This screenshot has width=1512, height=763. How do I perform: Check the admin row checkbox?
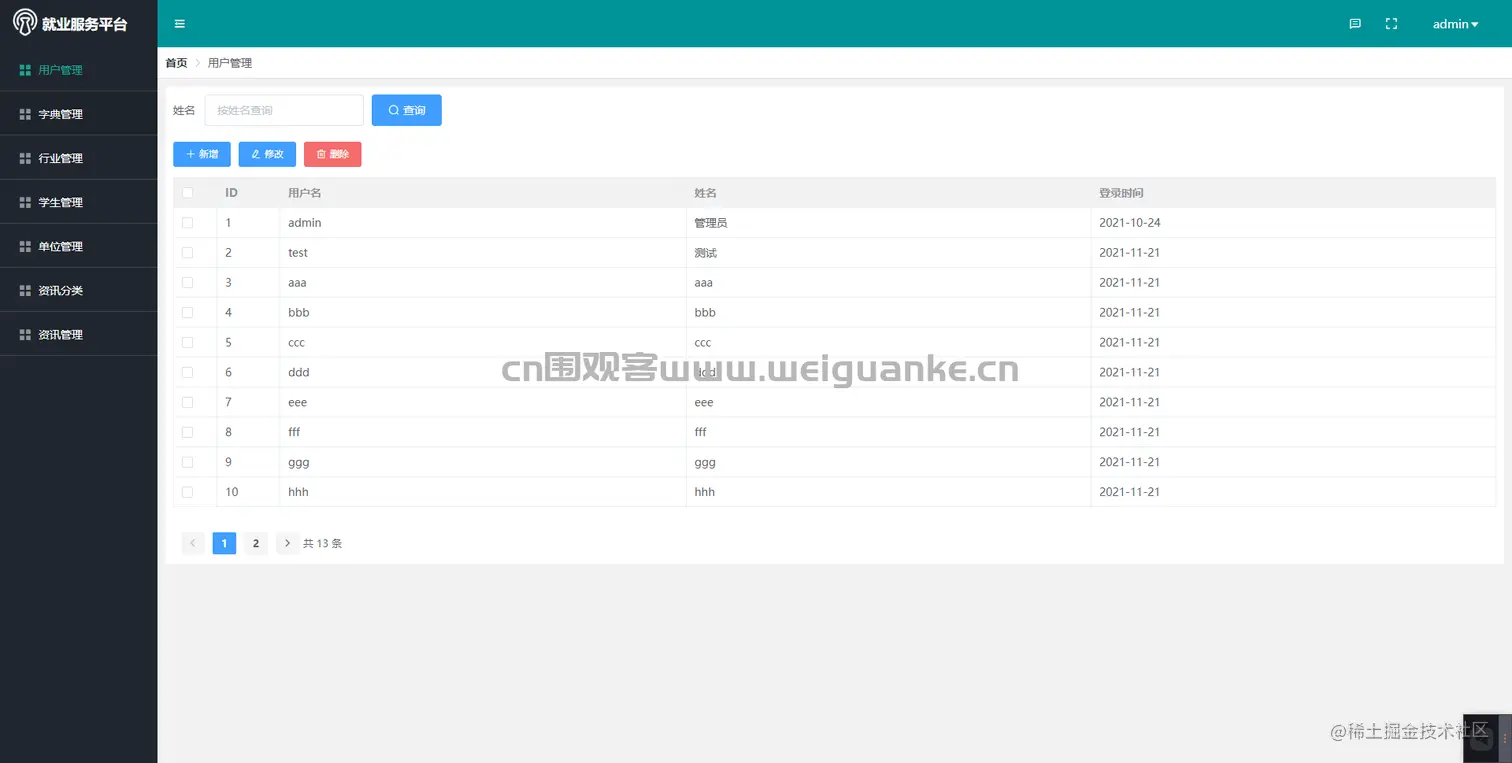click(x=187, y=222)
